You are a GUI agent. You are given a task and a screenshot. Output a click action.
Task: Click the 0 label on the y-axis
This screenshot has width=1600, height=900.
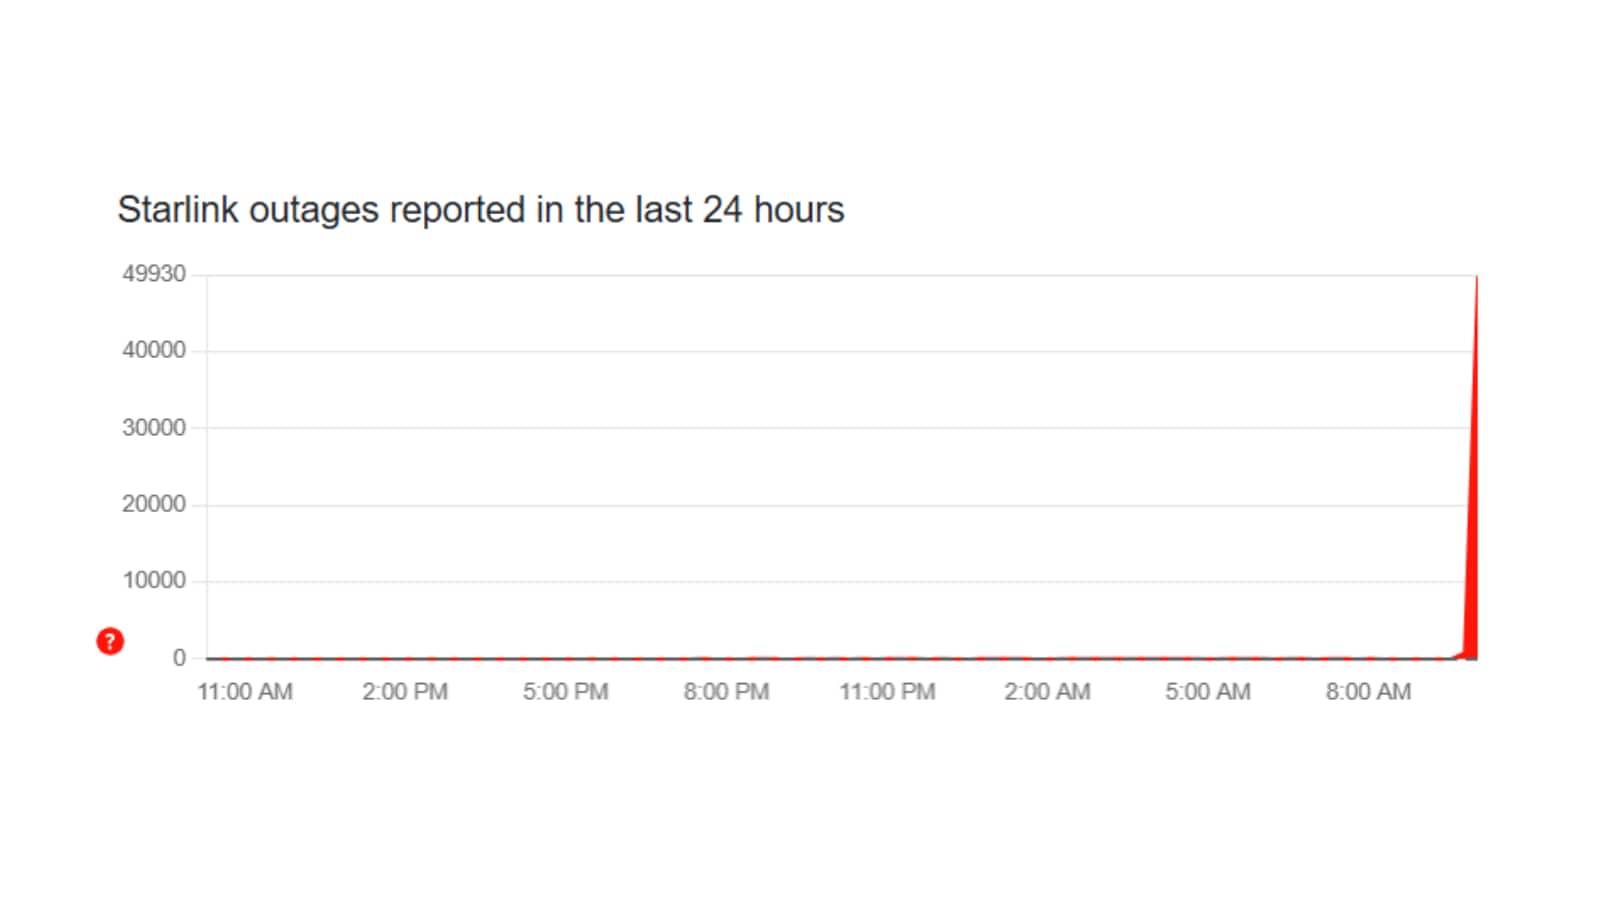[x=179, y=658]
